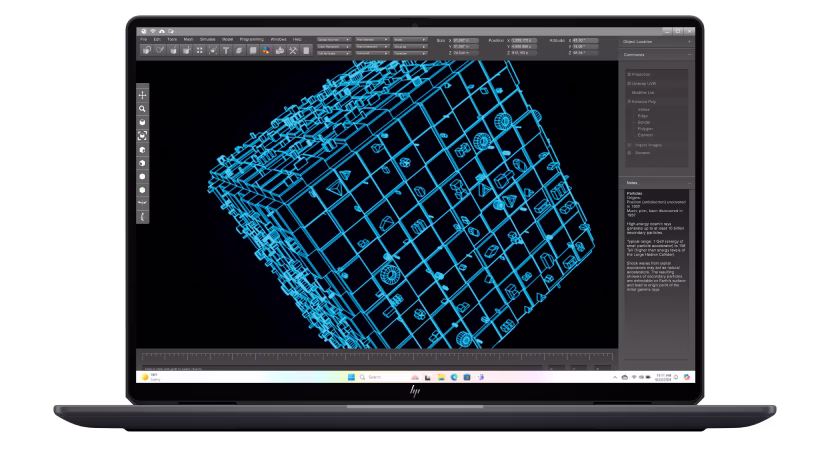This screenshot has height=450, width=830.
Task: Open the hammer and wrench tools icon
Action: point(293,50)
